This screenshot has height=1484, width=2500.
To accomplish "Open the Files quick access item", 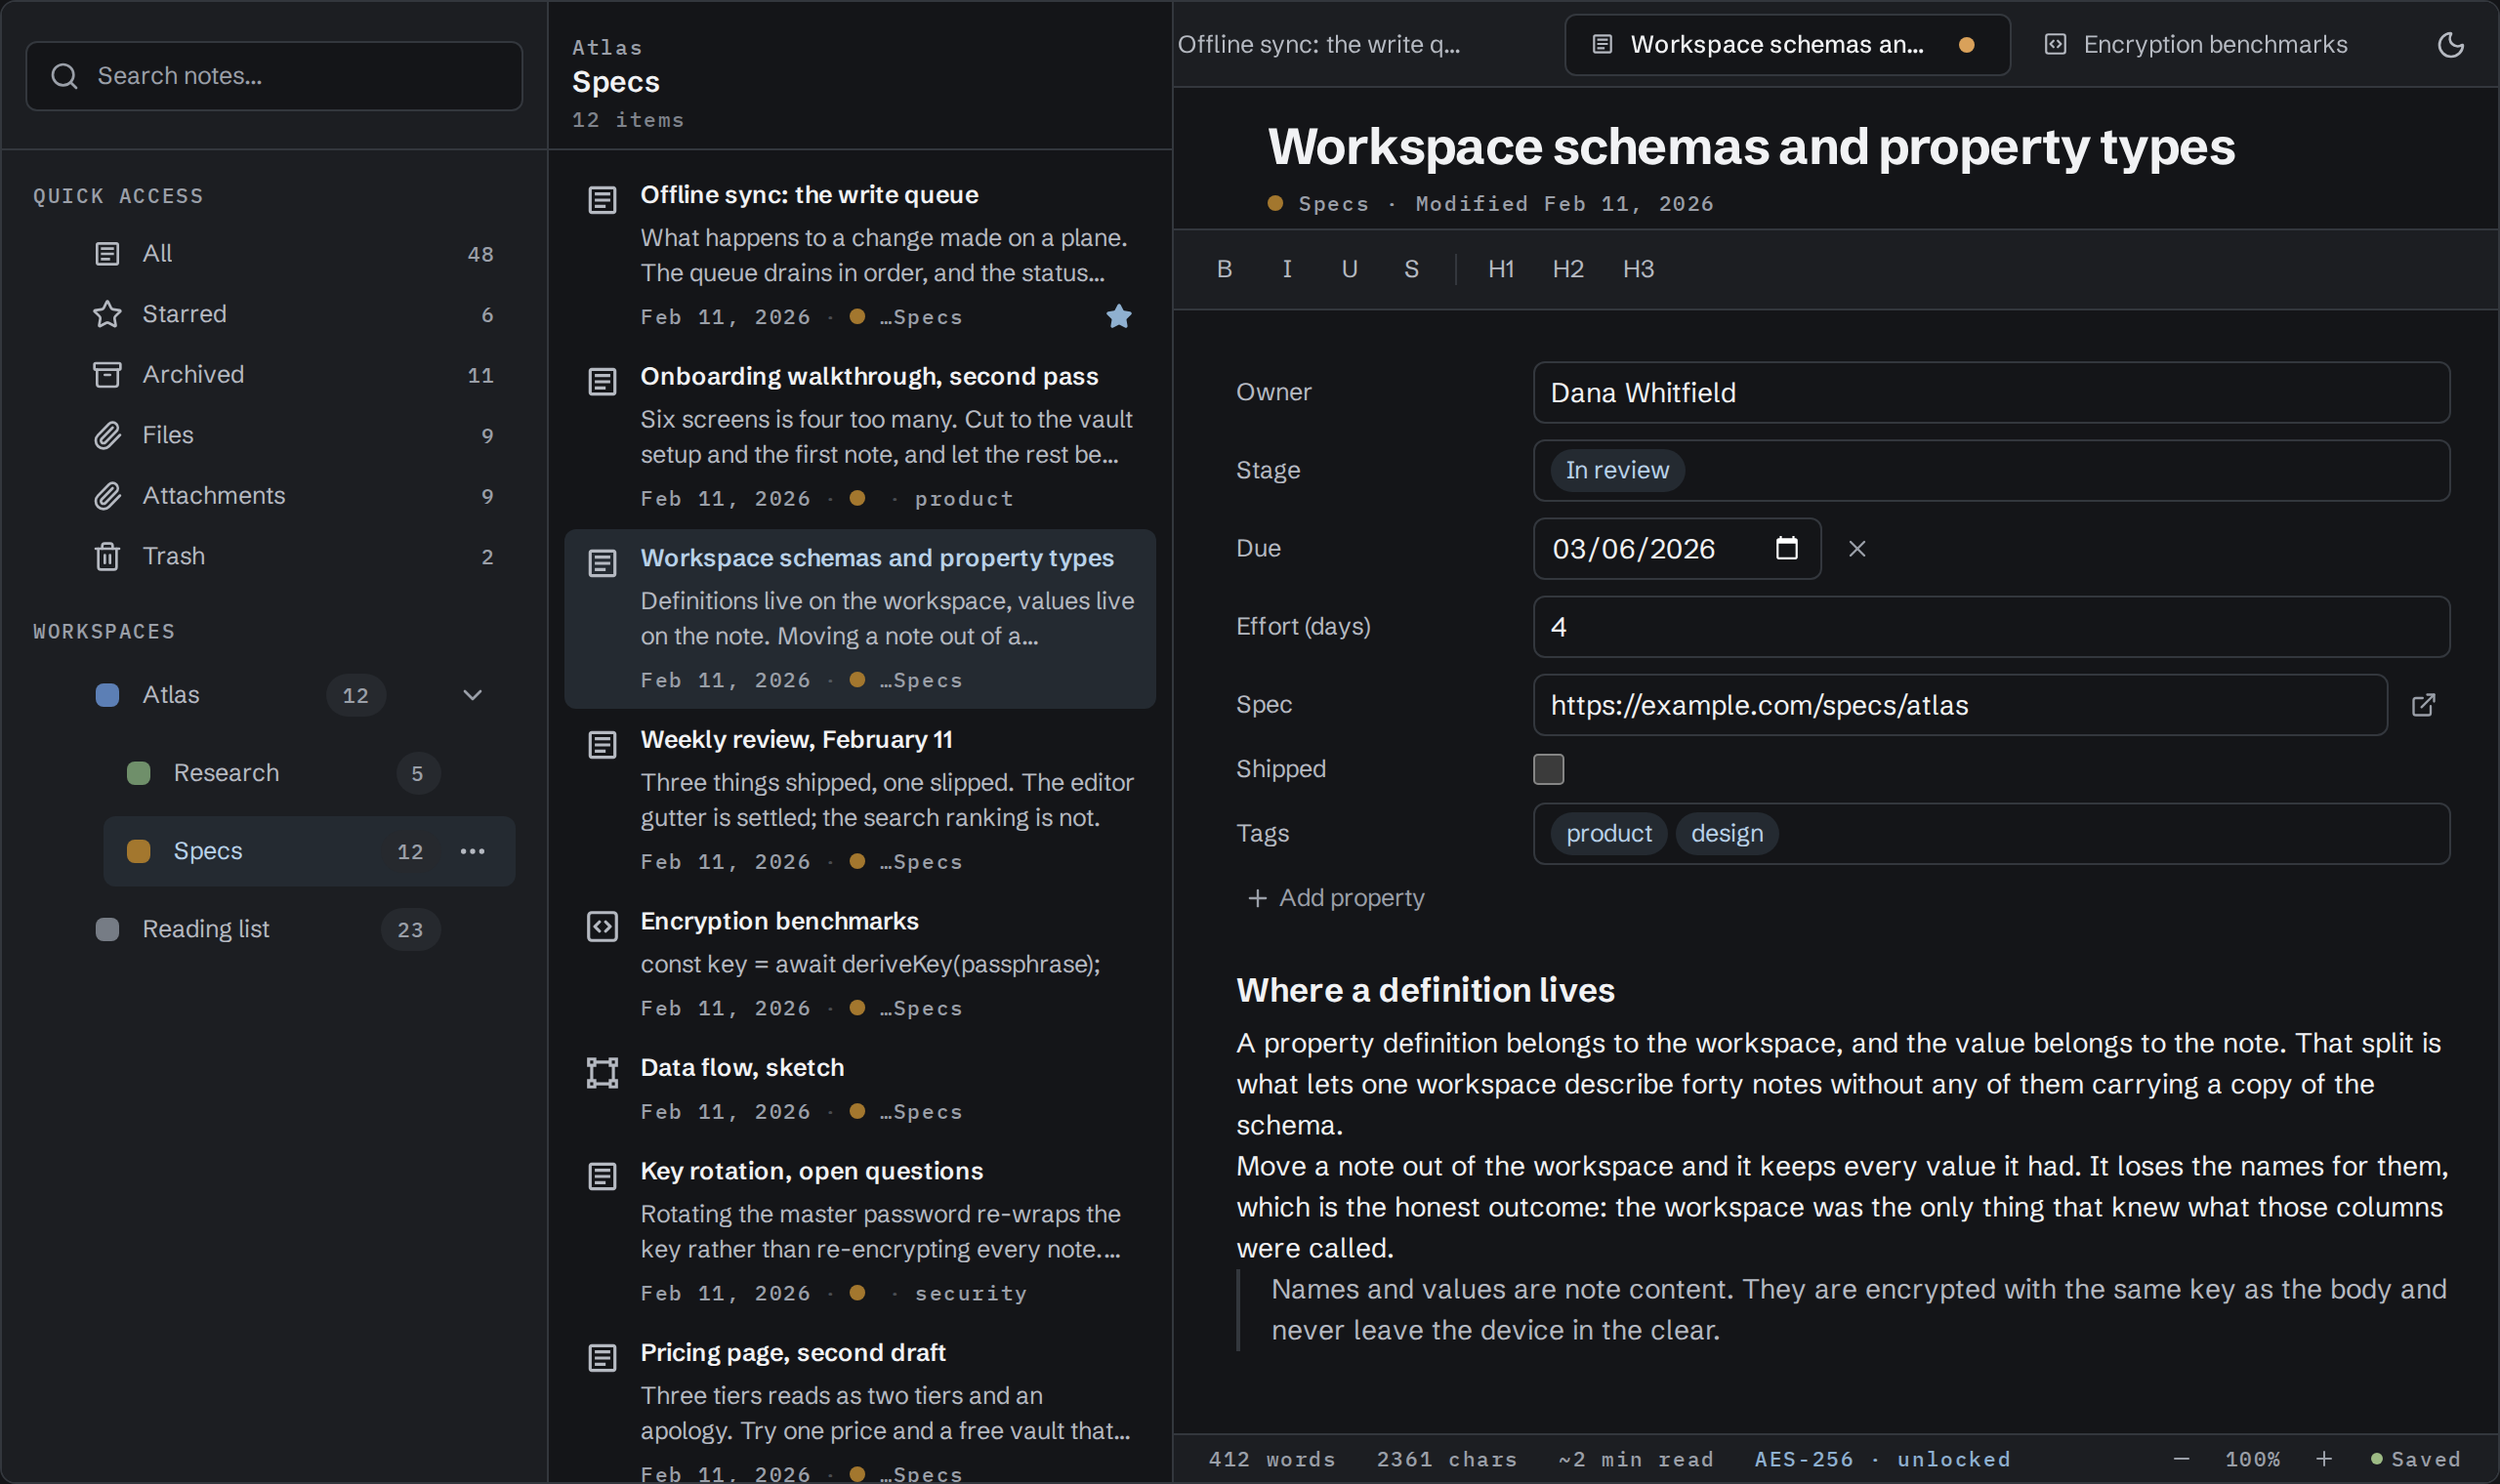I will pos(293,435).
